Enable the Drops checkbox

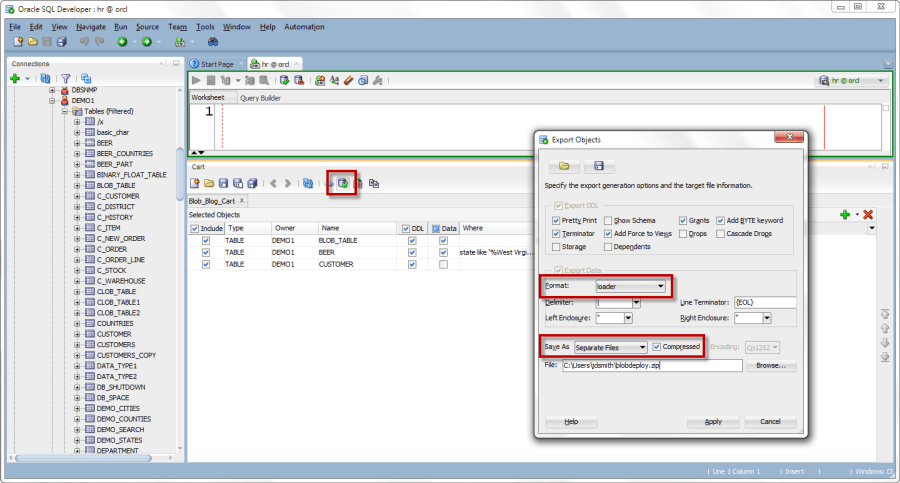[x=682, y=234]
